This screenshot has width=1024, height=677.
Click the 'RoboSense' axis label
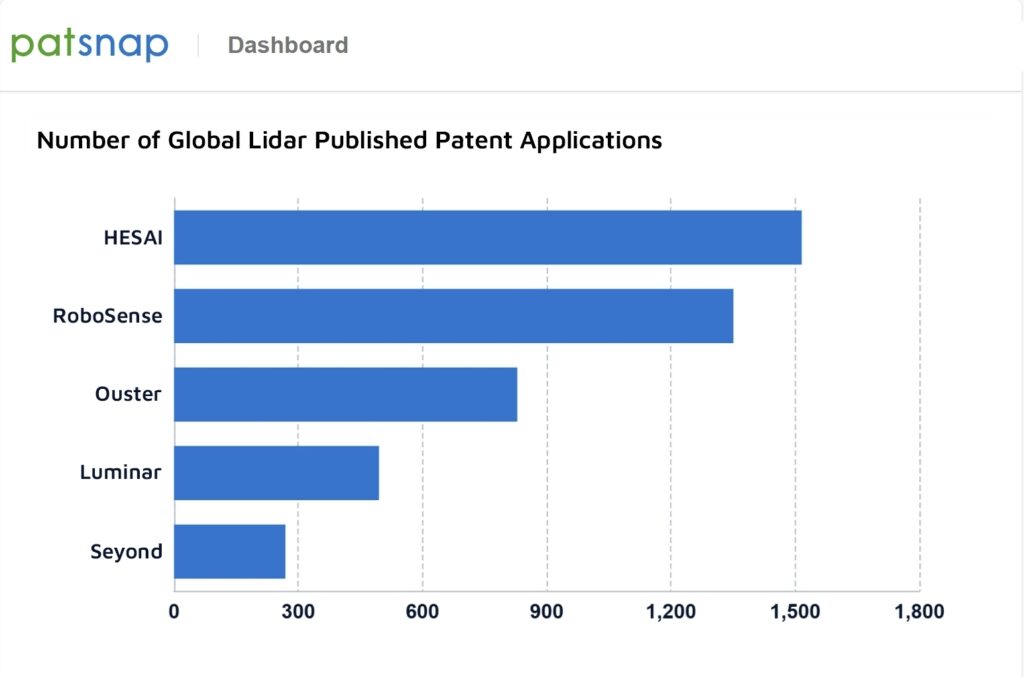pyautogui.click(x=108, y=316)
